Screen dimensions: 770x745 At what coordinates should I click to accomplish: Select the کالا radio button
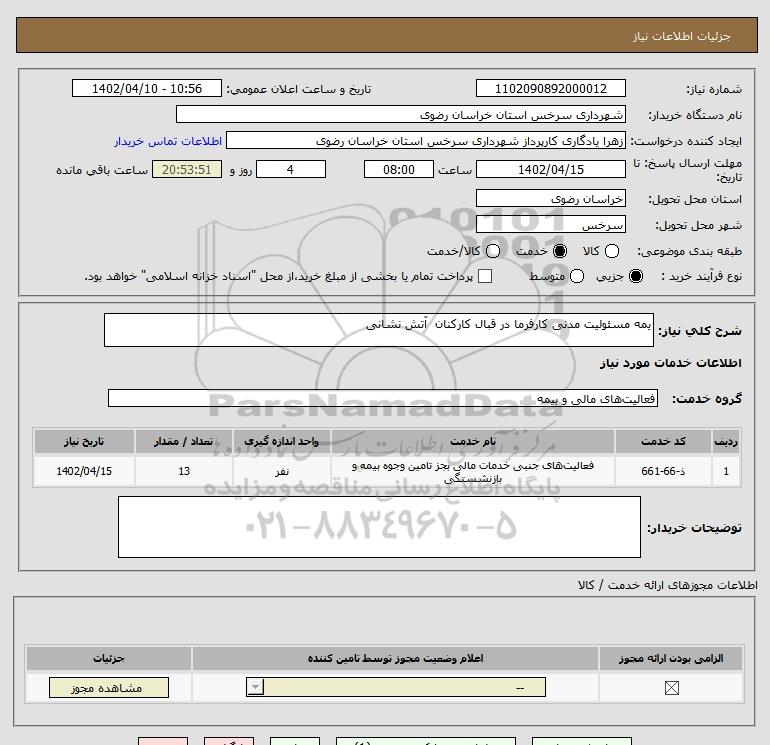tap(612, 251)
